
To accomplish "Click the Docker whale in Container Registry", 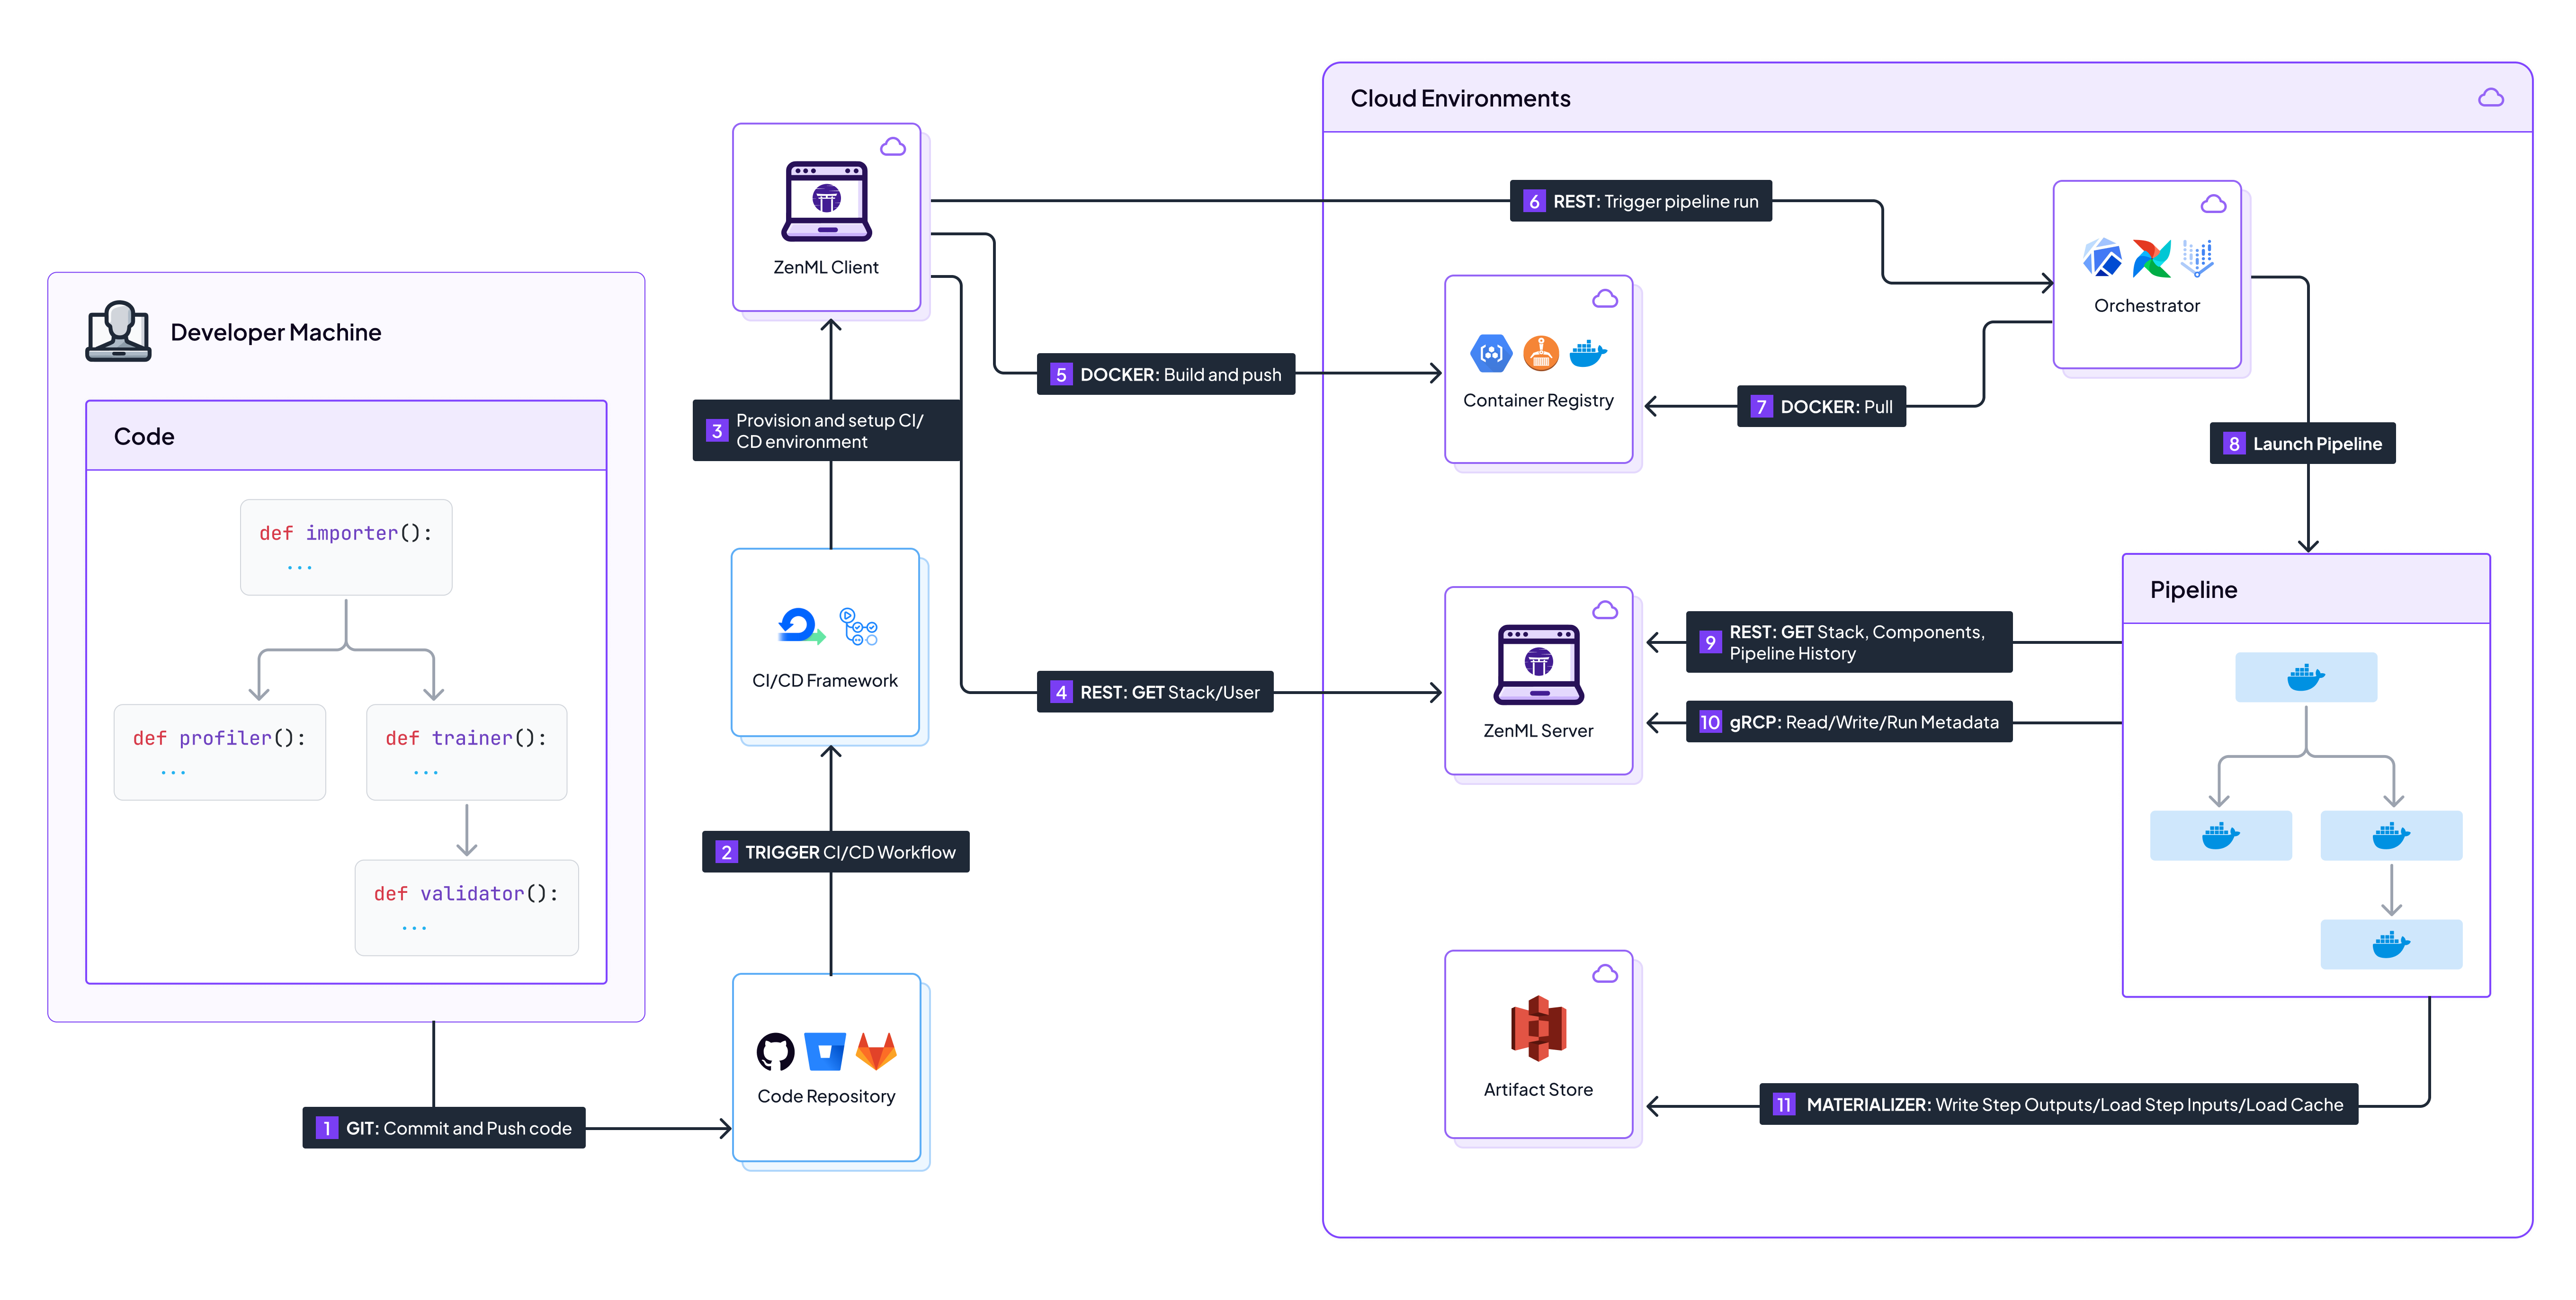I will pyautogui.click(x=1588, y=353).
